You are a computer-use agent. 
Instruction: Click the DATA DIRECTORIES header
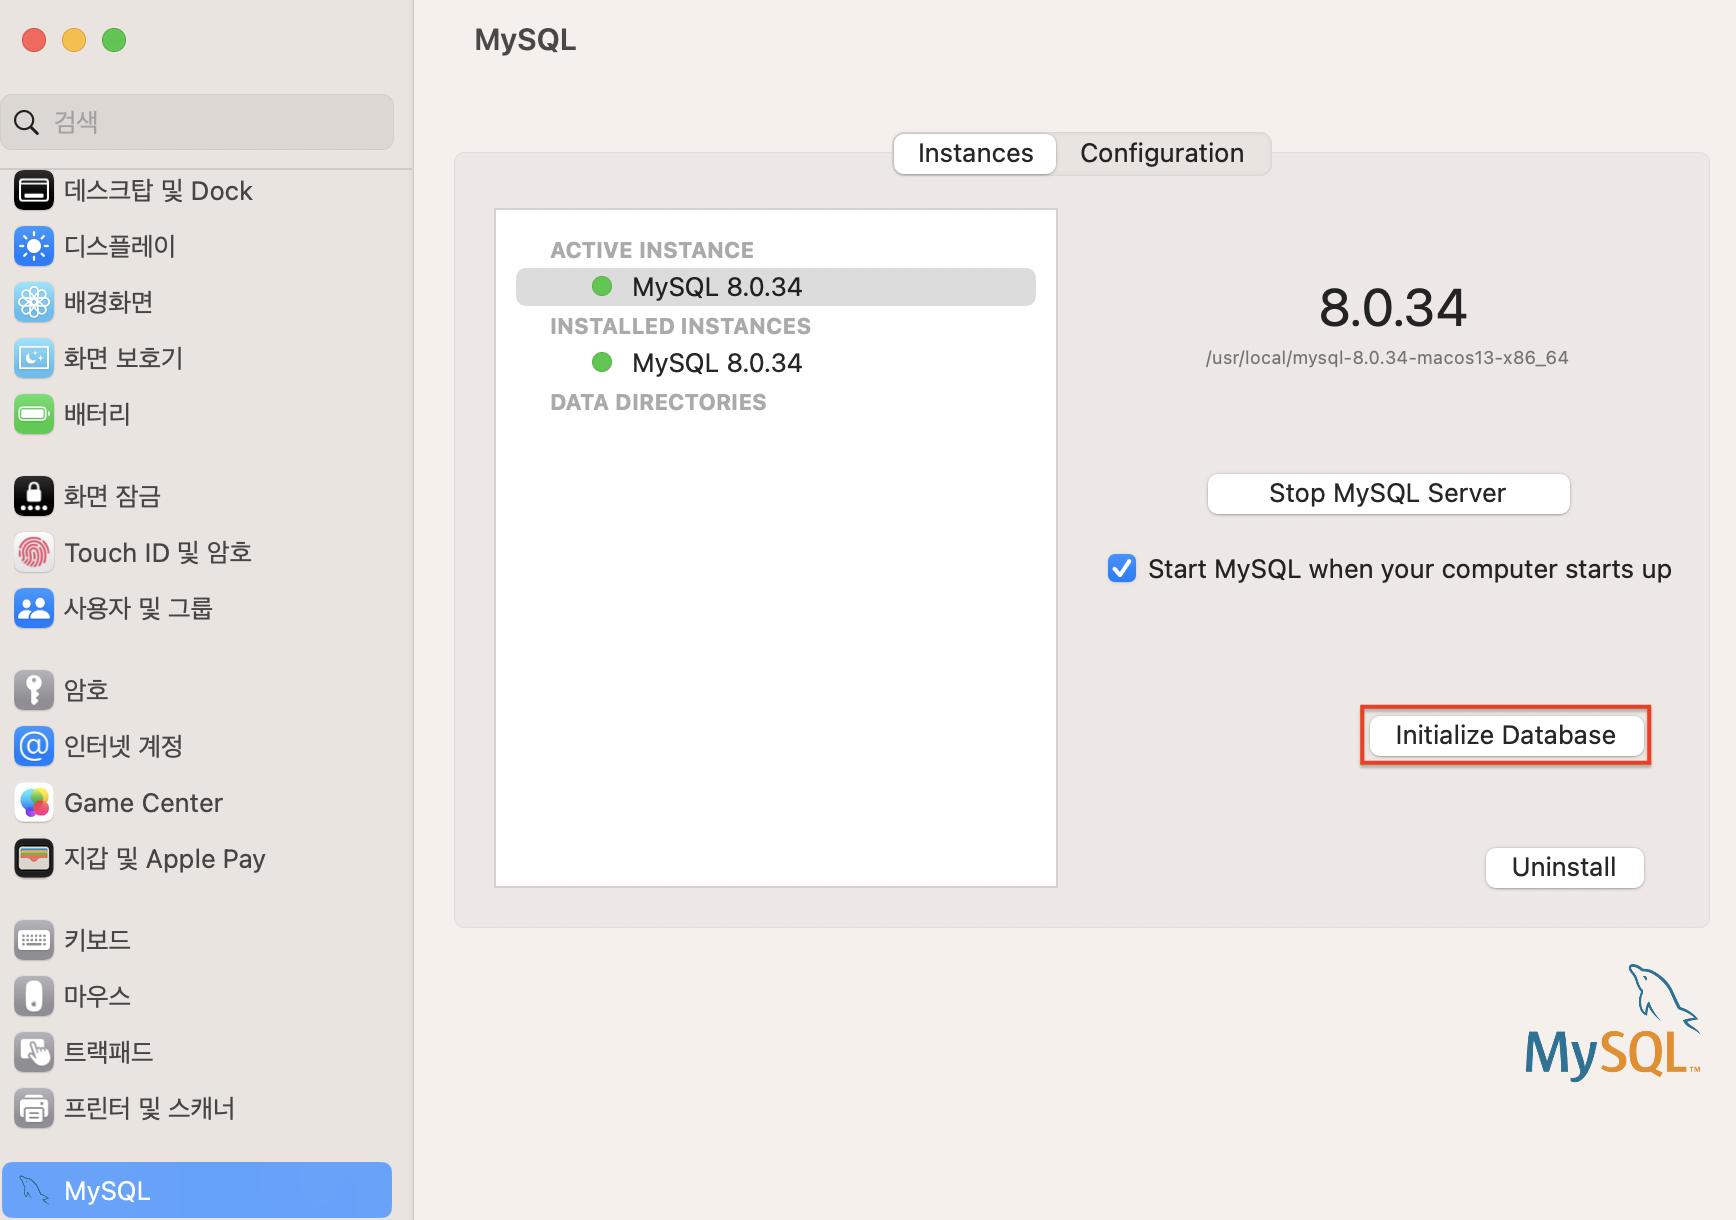tap(658, 402)
